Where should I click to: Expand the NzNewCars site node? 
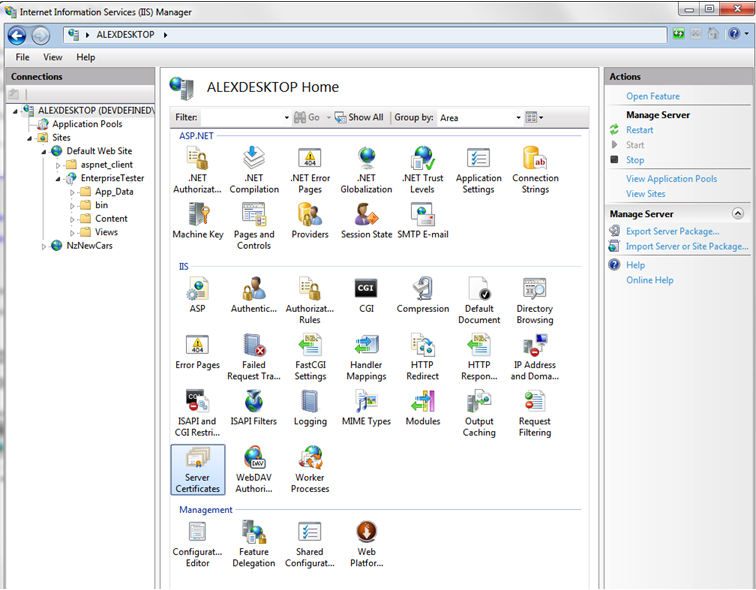44,246
